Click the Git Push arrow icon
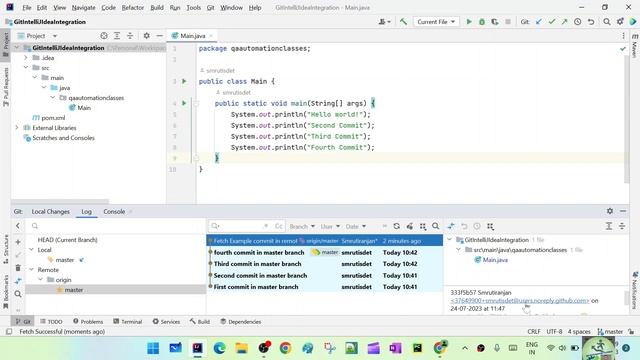 pyautogui.click(x=564, y=22)
